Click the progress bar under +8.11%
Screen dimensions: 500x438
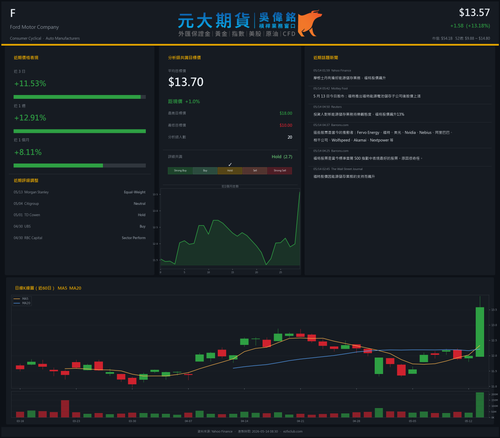pyautogui.click(x=80, y=165)
